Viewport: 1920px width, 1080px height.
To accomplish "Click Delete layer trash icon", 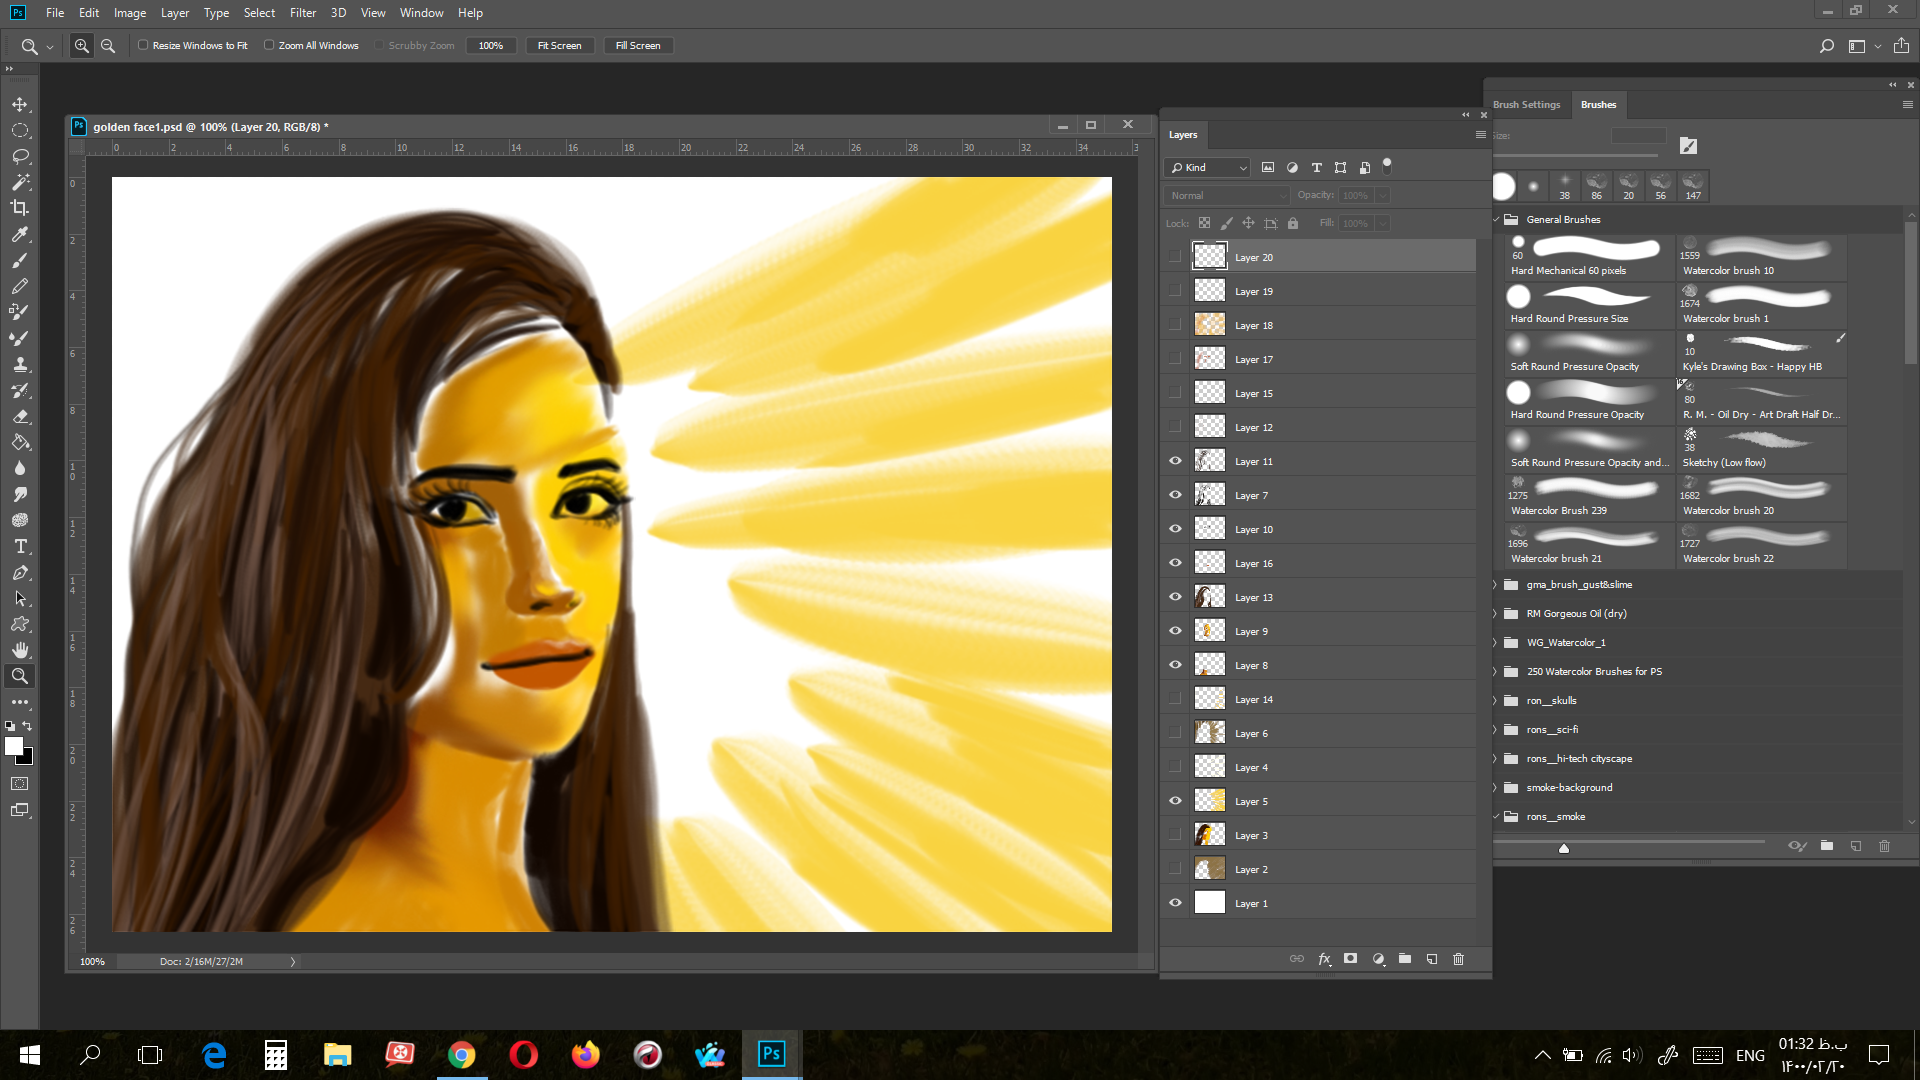I will coord(1459,959).
